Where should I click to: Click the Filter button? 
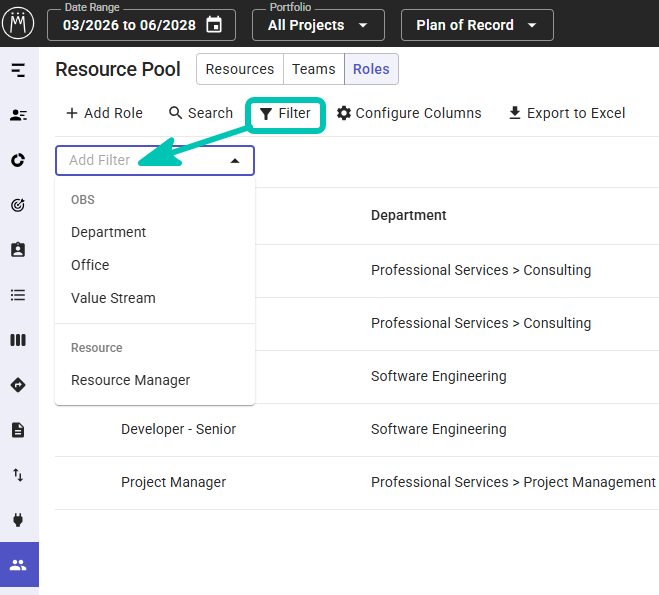(x=285, y=113)
